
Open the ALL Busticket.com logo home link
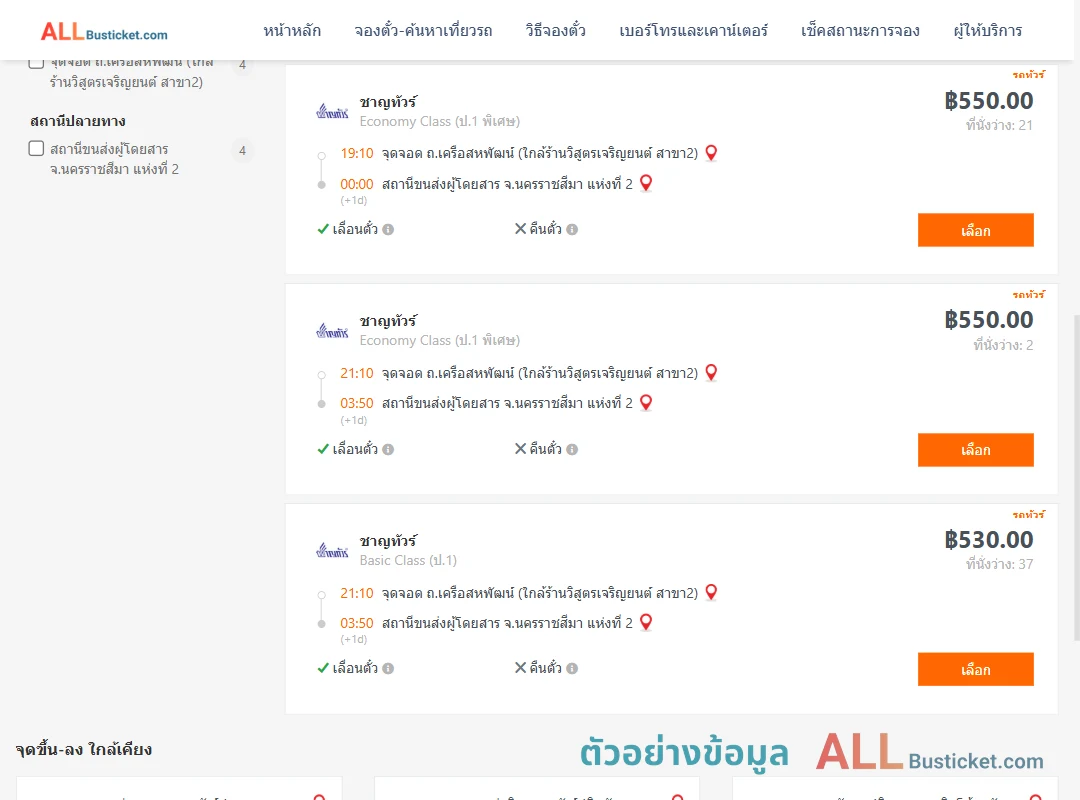[104, 32]
